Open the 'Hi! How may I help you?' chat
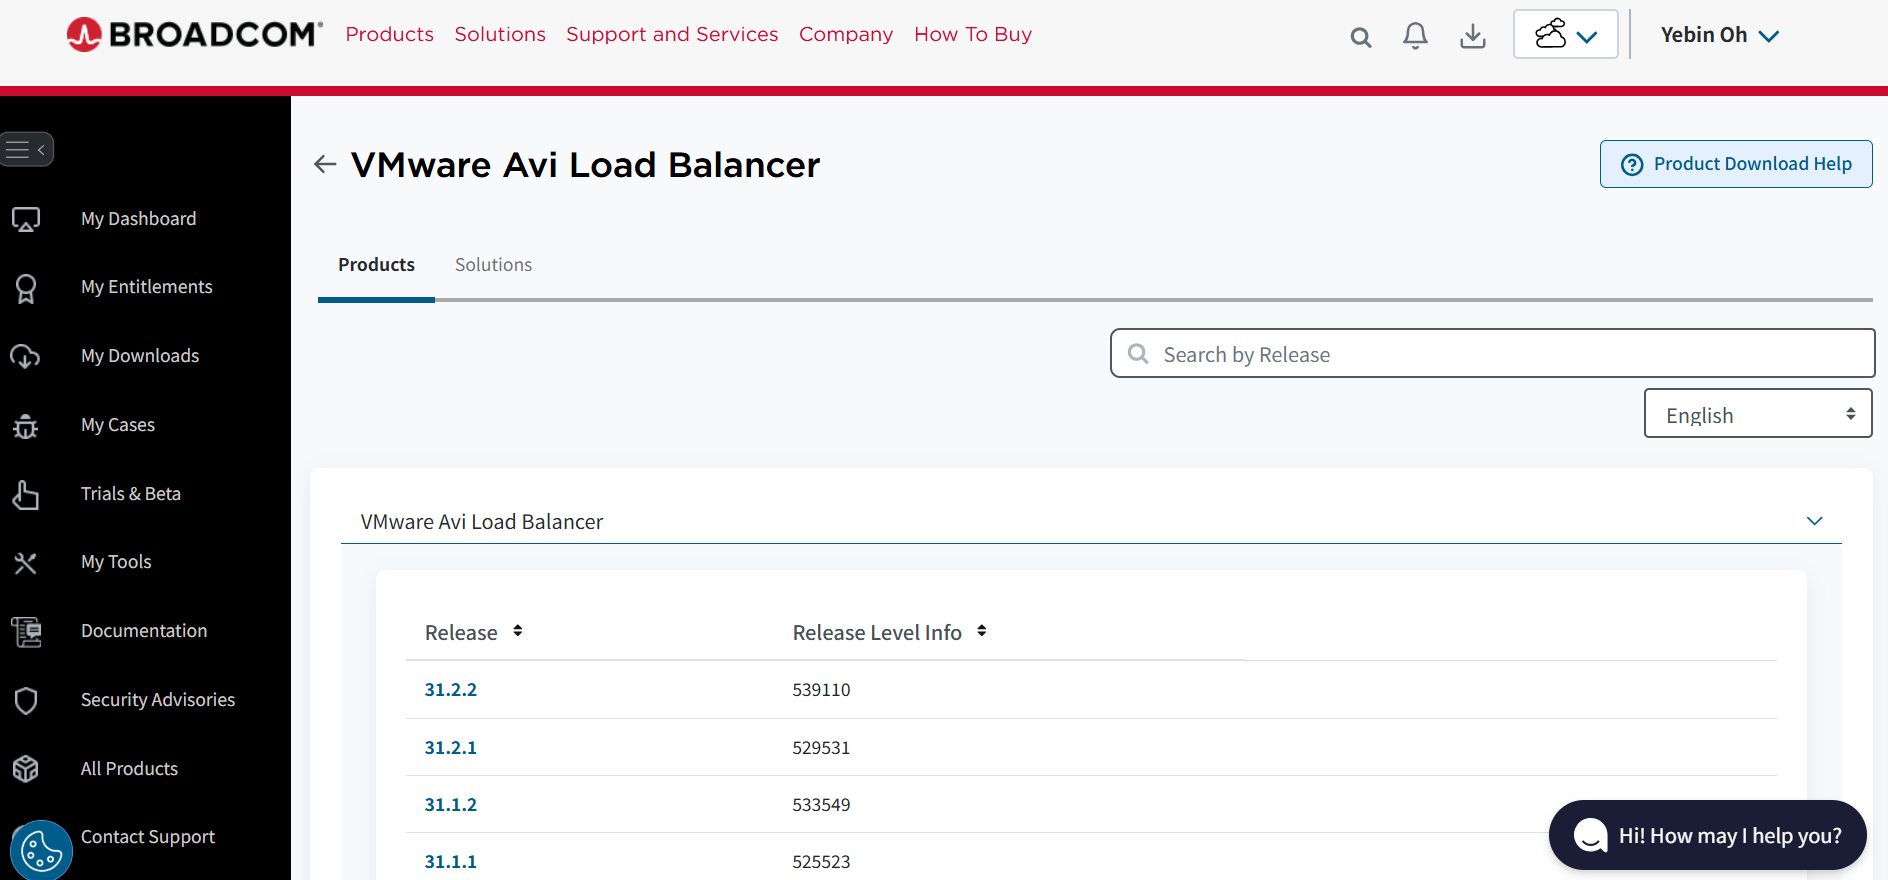This screenshot has height=880, width=1888. tap(1708, 835)
